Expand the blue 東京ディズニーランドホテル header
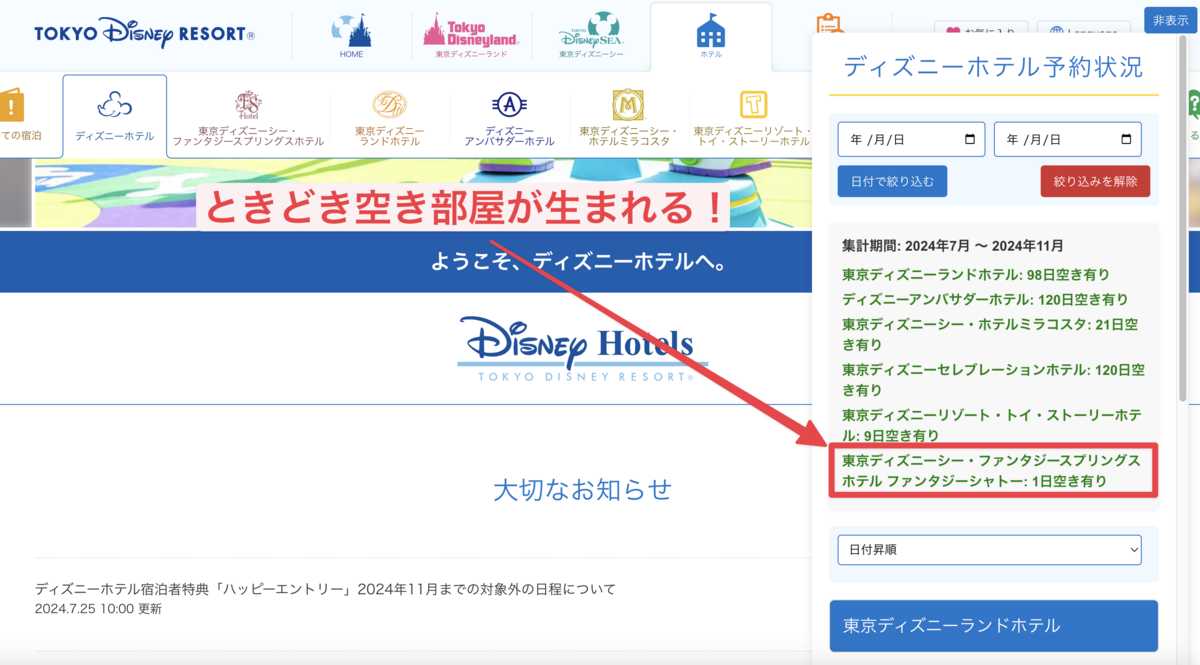 [993, 626]
